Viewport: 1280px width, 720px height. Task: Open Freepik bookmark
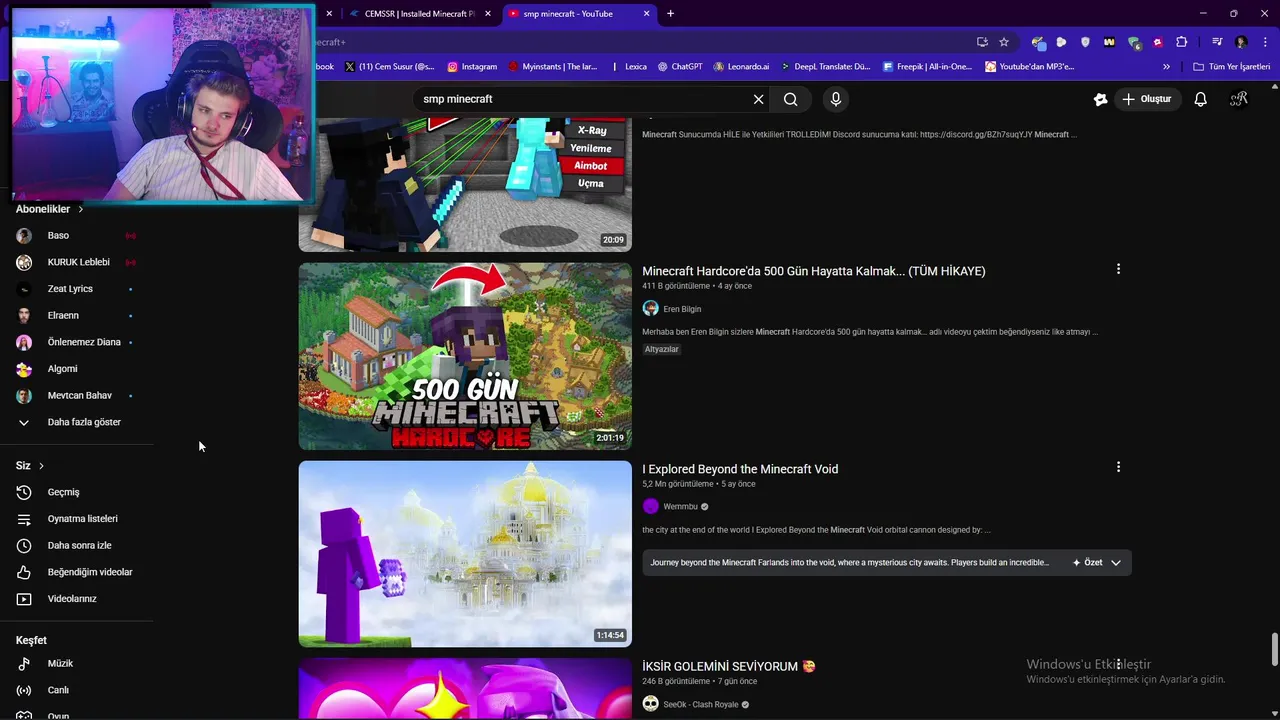pos(927,67)
